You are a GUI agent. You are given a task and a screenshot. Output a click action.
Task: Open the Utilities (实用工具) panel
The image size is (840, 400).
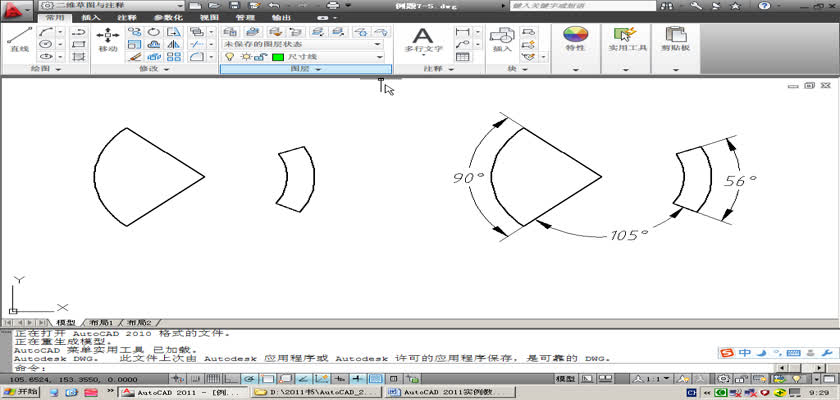pyautogui.click(x=626, y=40)
